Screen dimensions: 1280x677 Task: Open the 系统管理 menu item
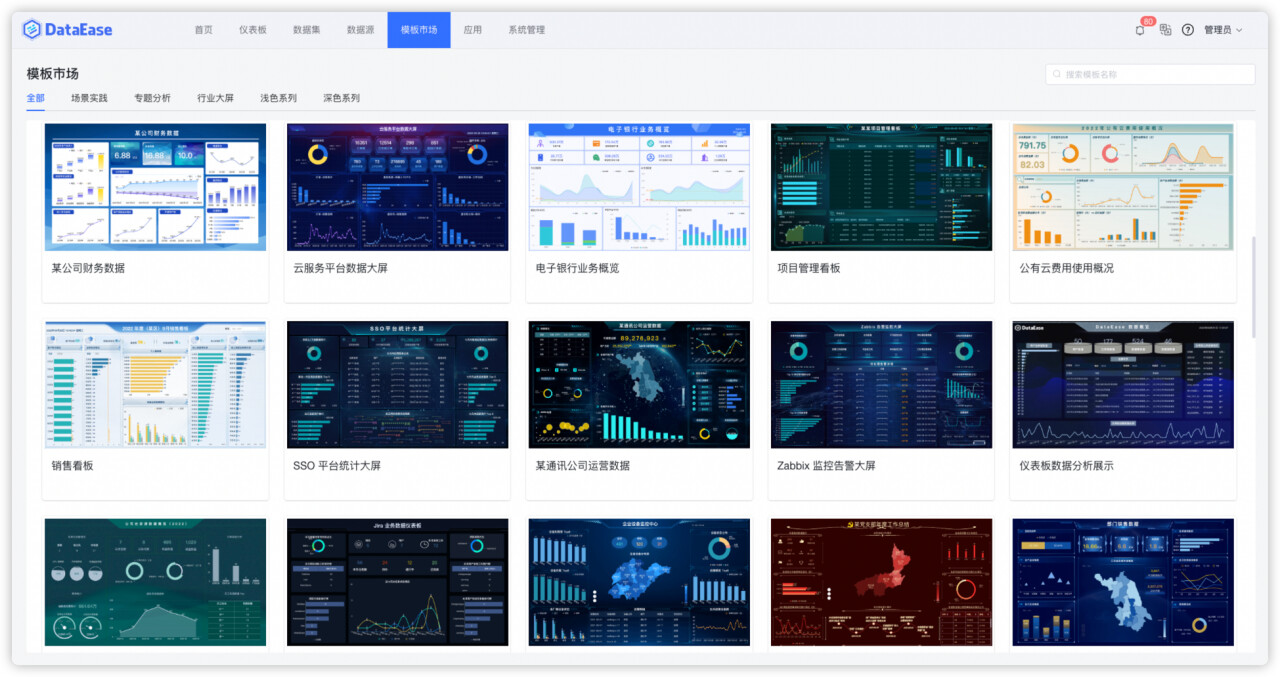tap(526, 30)
